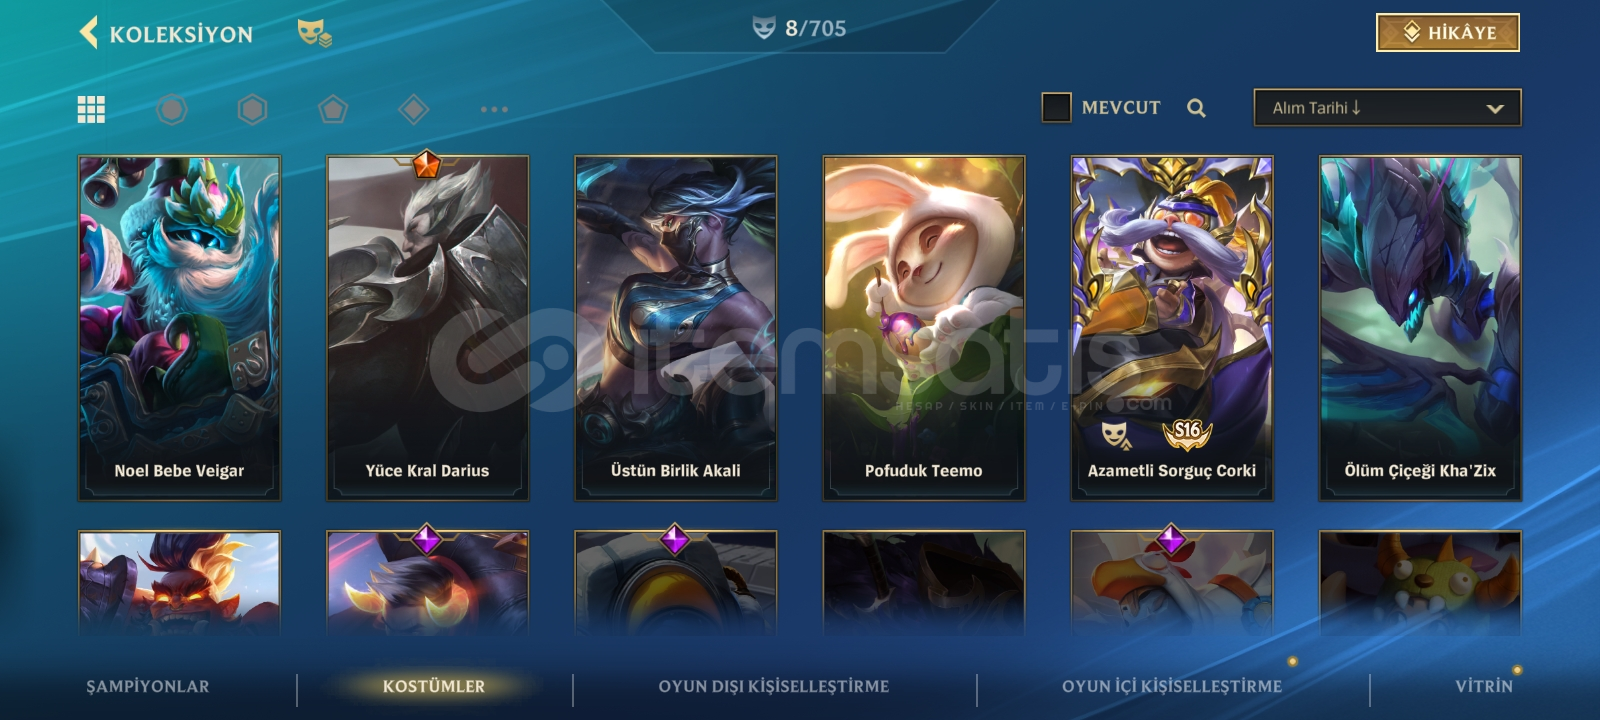Screen dimensions: 1600x720
Task: Filter by the pentagon rarity gem icon
Action: (333, 109)
